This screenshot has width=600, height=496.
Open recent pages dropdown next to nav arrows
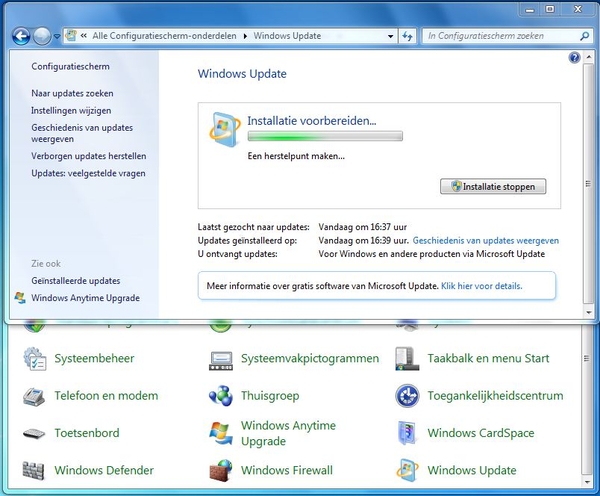(57, 36)
